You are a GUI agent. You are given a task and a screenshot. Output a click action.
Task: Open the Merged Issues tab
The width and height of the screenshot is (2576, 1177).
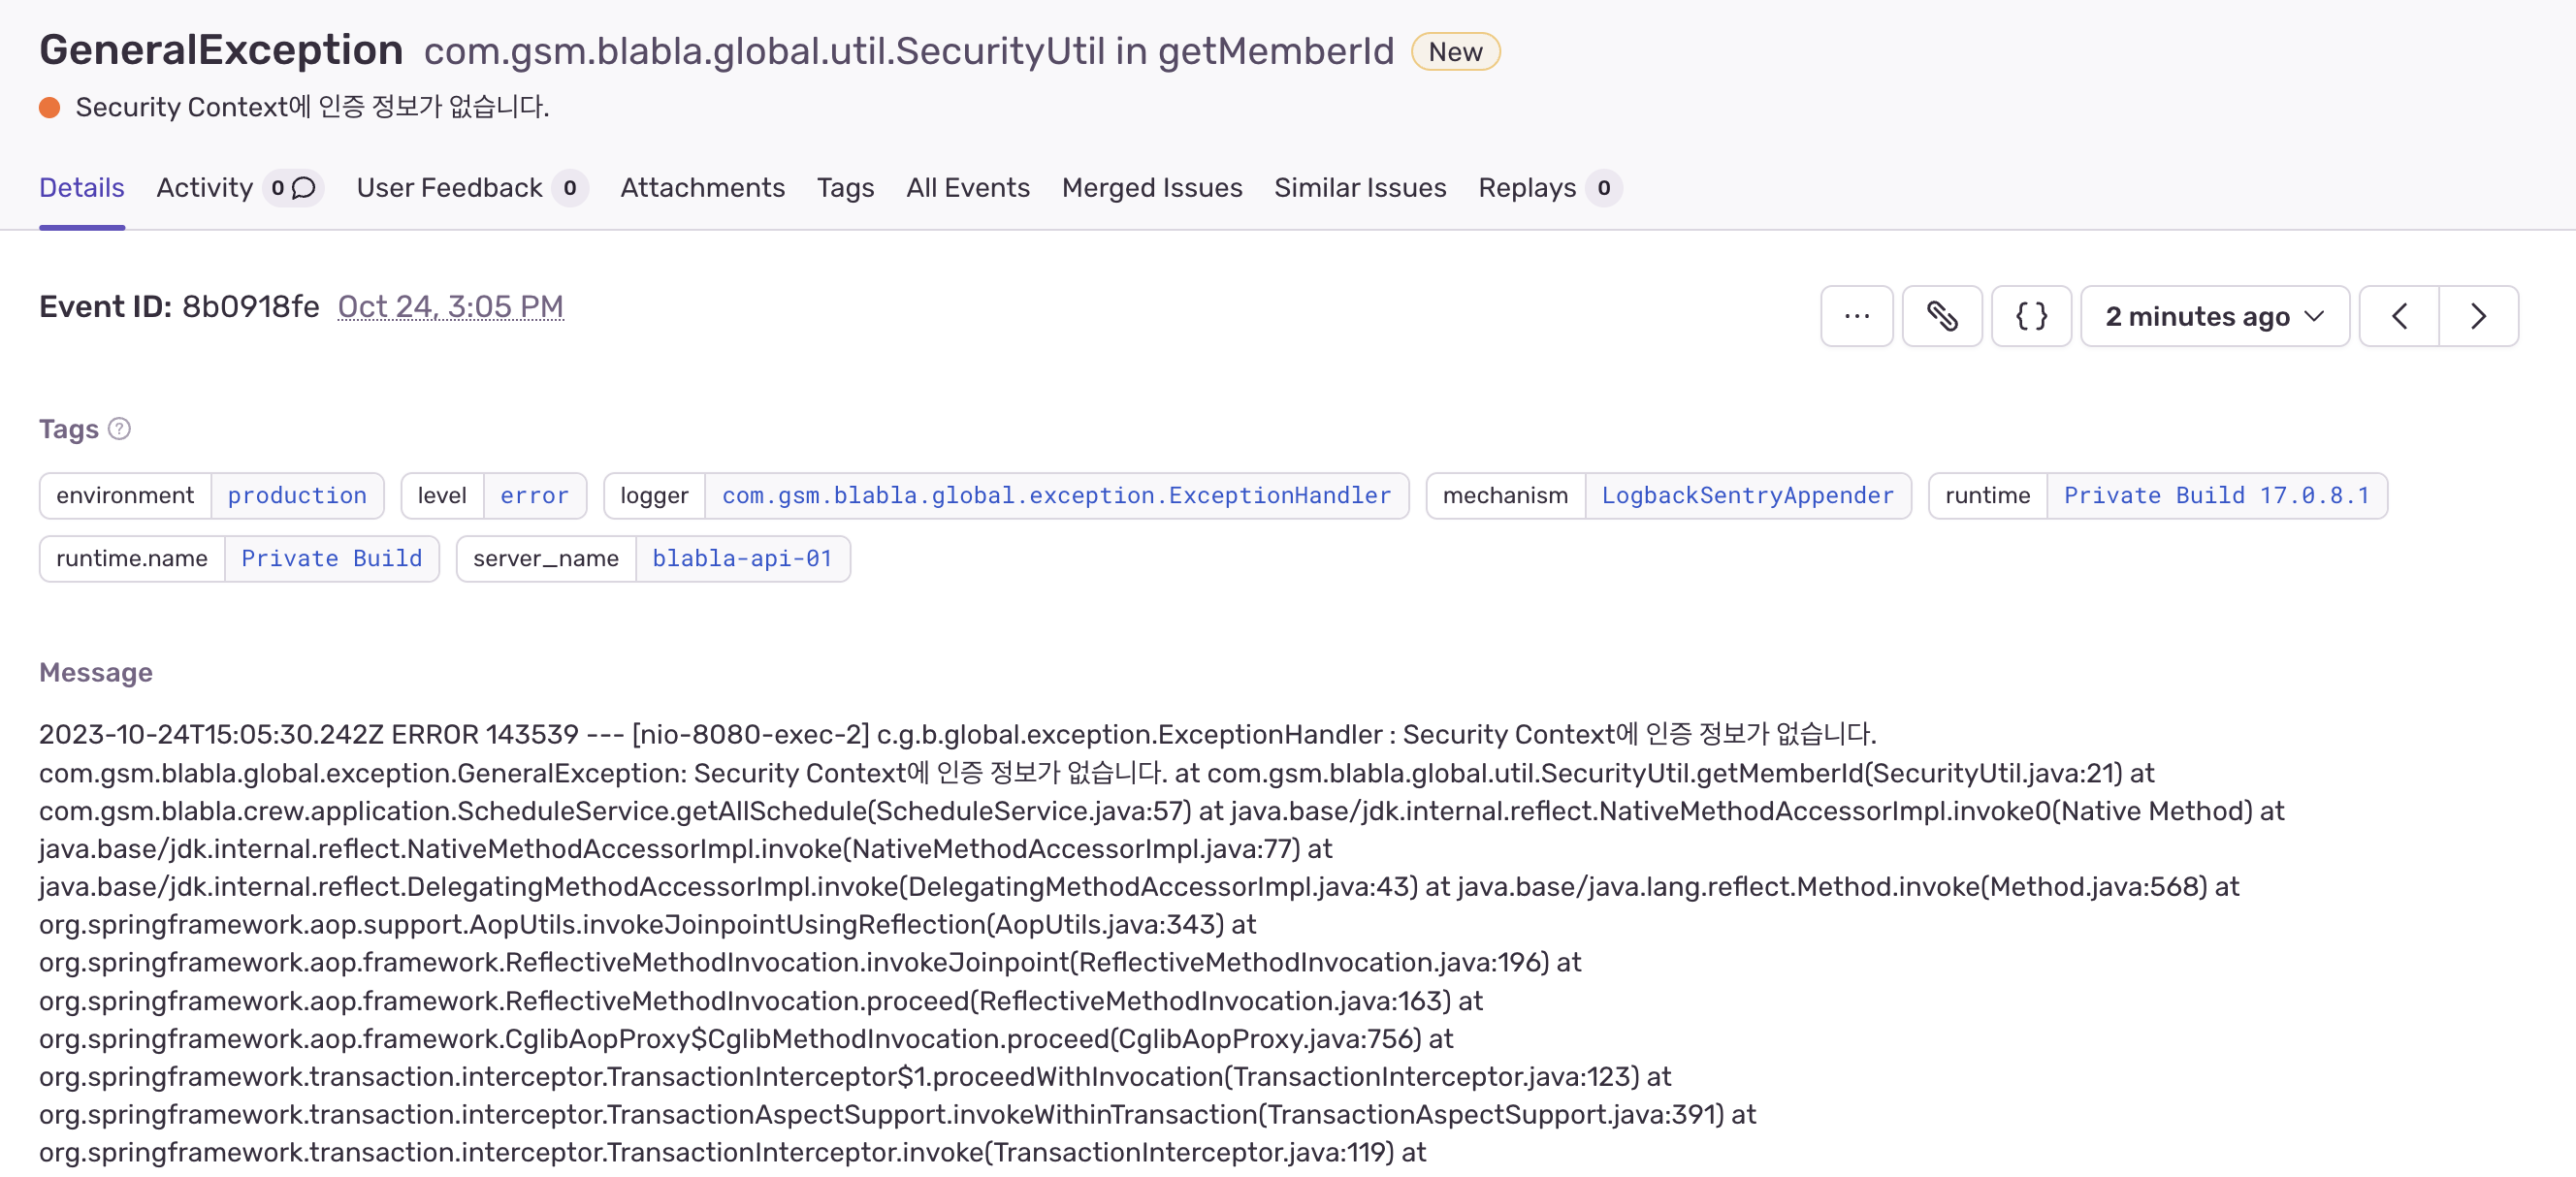coord(1151,188)
